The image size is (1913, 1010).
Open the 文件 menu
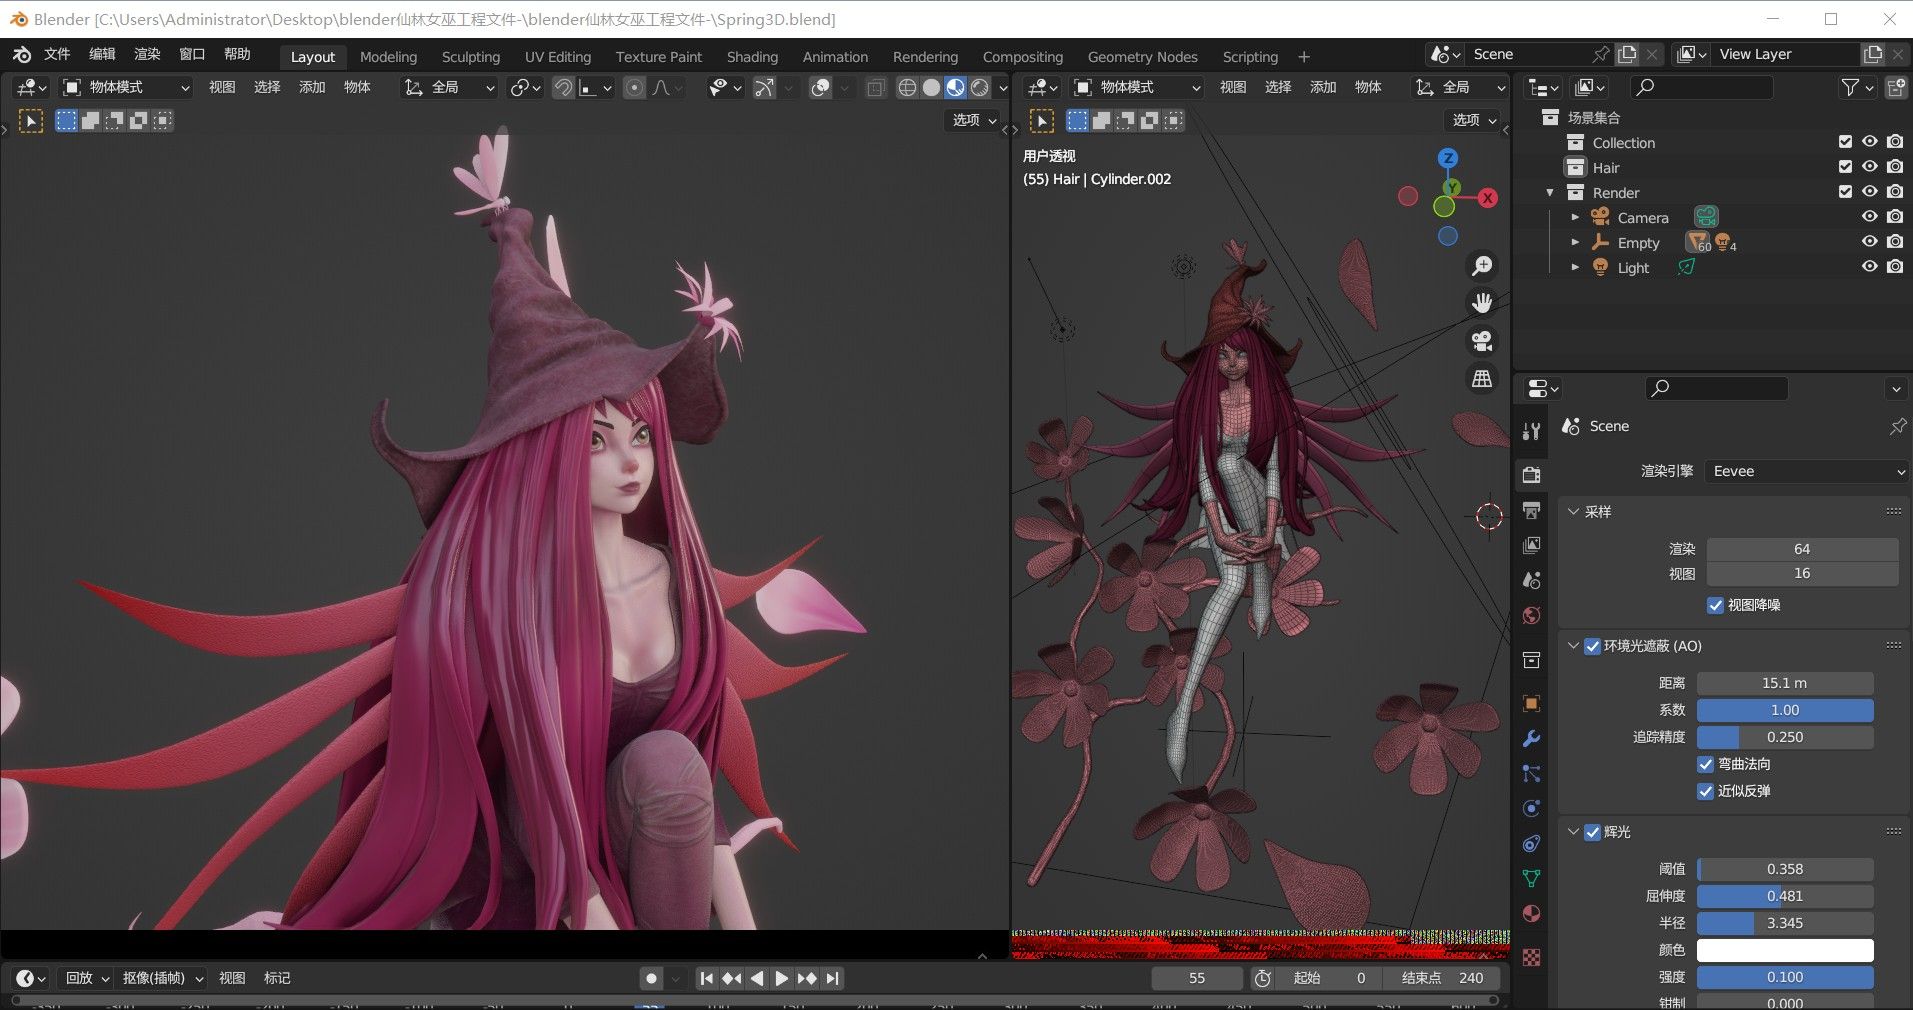pyautogui.click(x=57, y=54)
